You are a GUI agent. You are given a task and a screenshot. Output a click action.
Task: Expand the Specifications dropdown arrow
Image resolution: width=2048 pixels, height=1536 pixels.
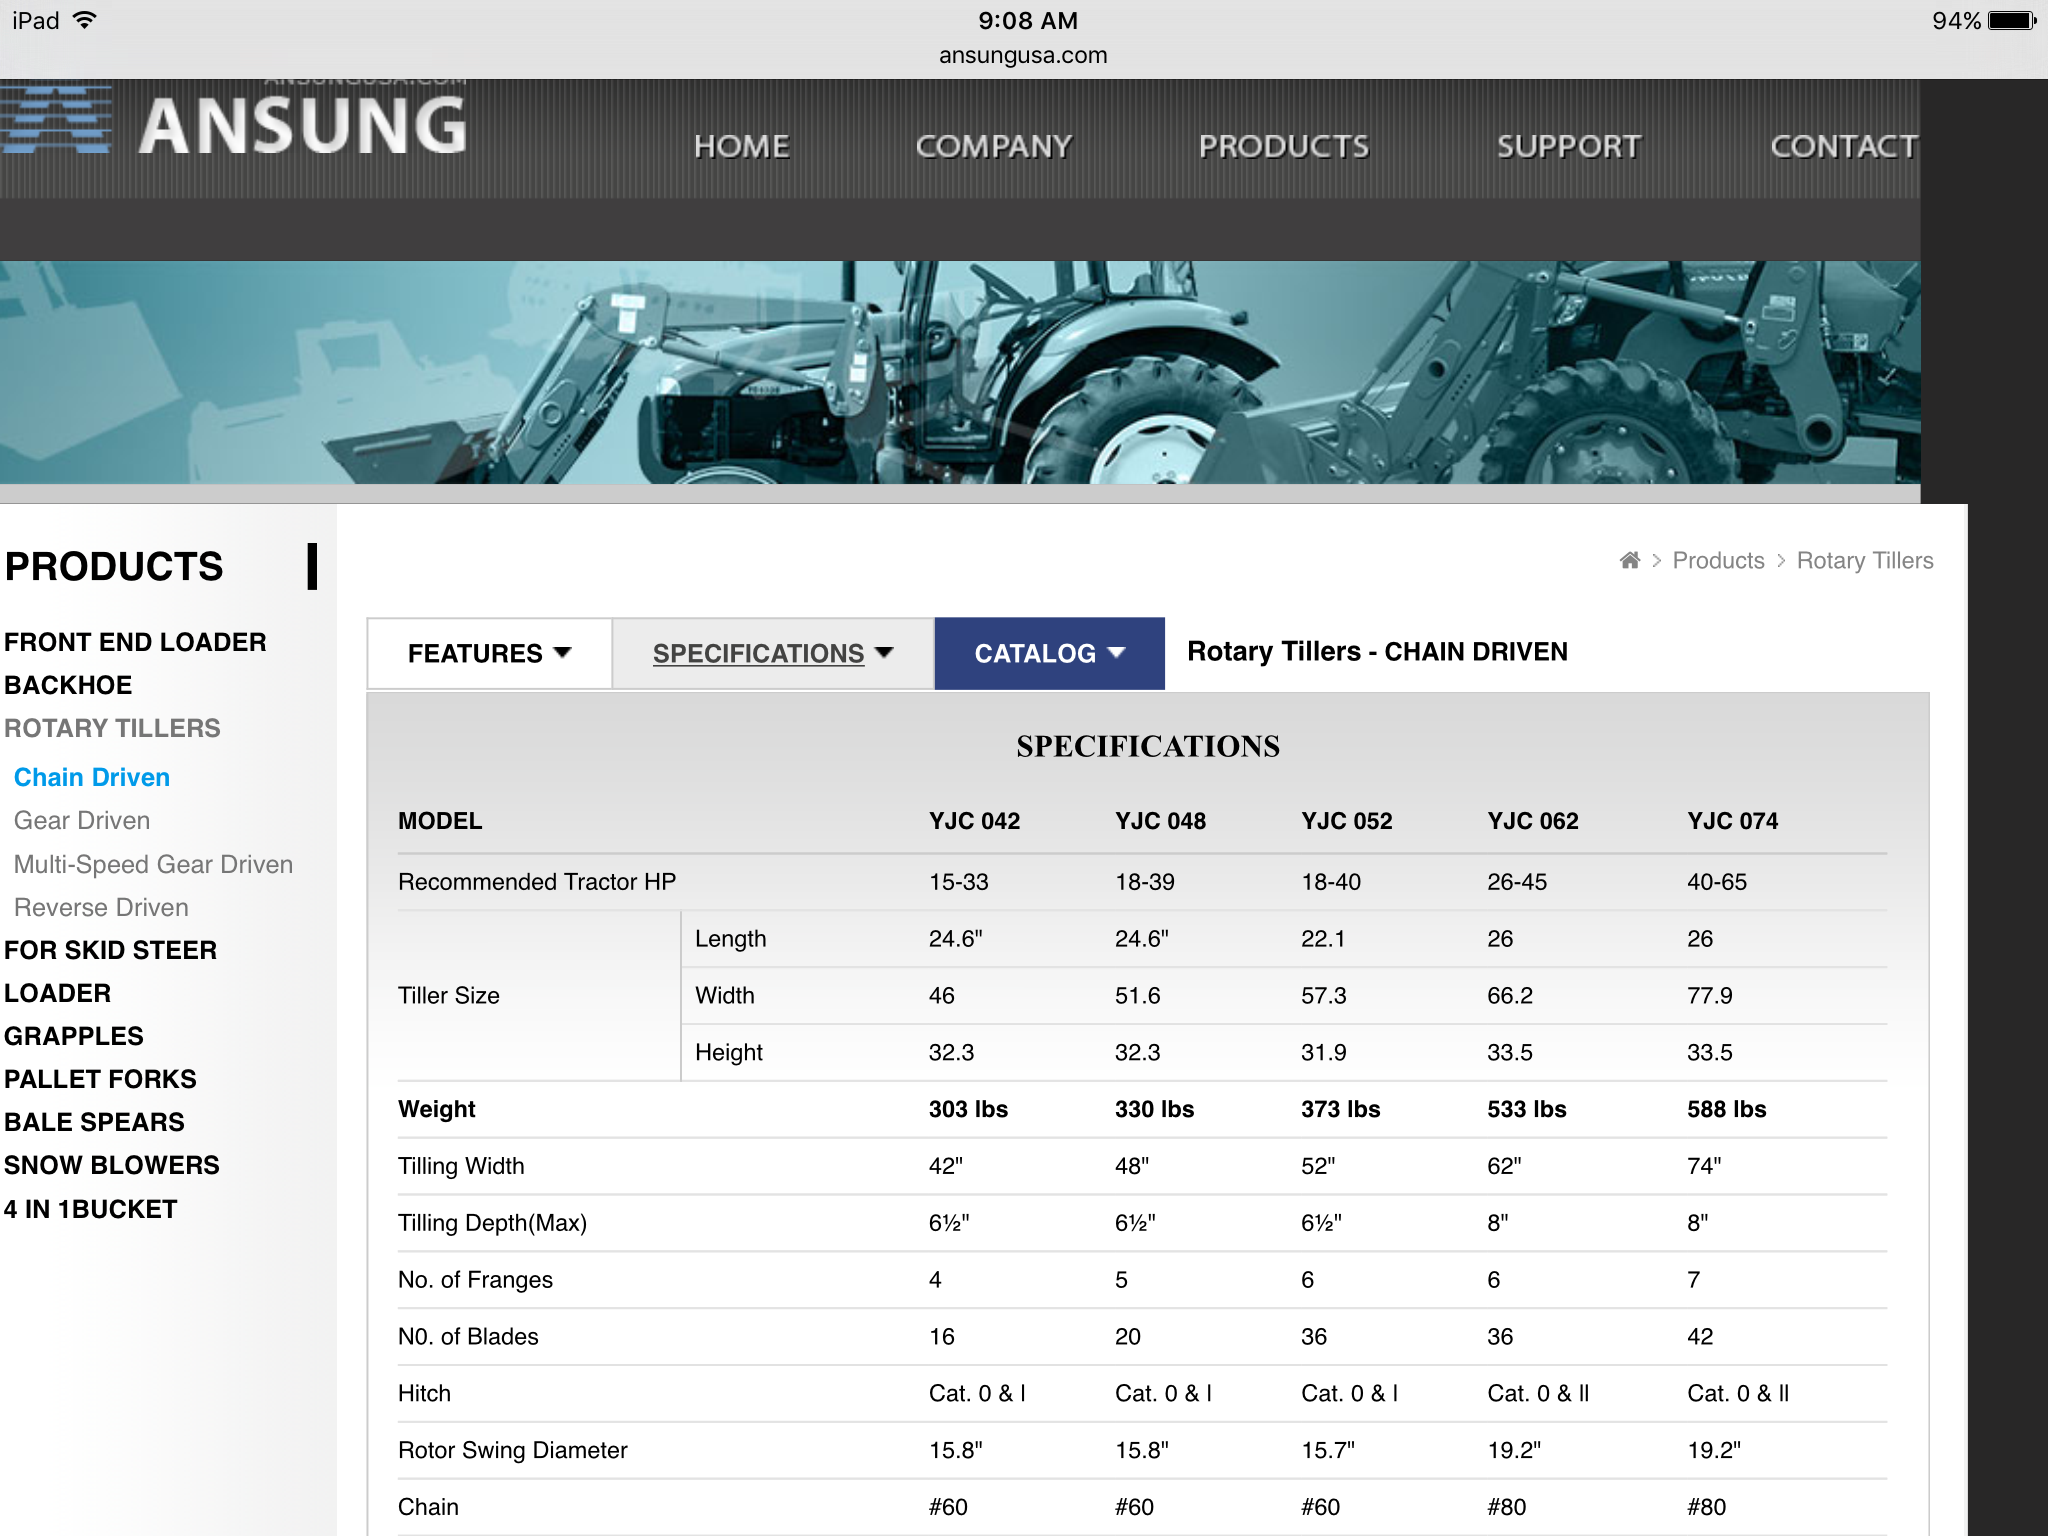click(x=884, y=652)
